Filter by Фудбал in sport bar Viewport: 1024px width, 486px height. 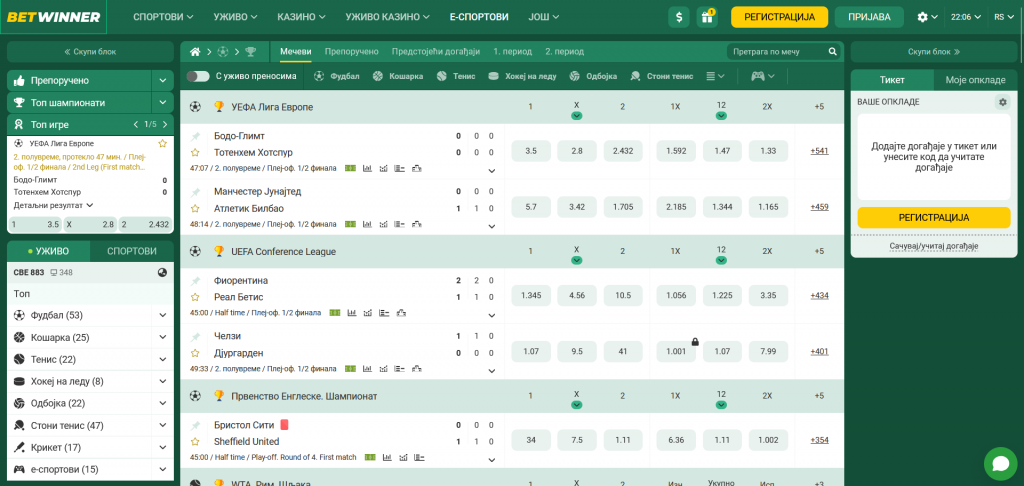tap(337, 76)
